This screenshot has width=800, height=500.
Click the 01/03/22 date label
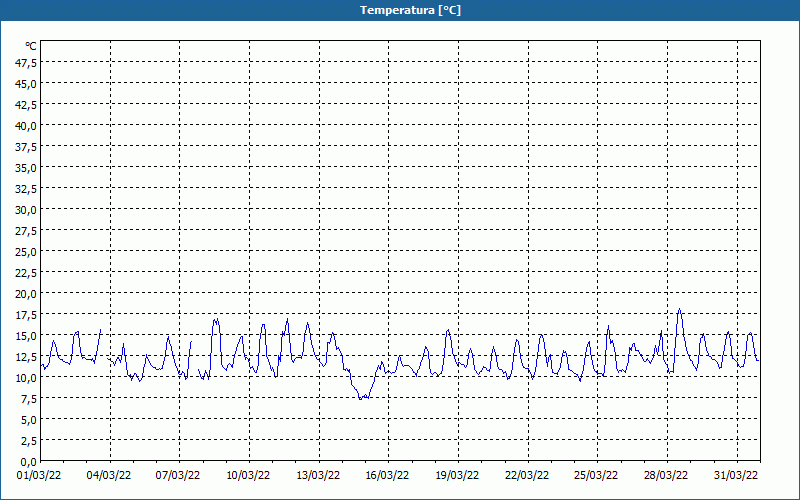tap(39, 475)
